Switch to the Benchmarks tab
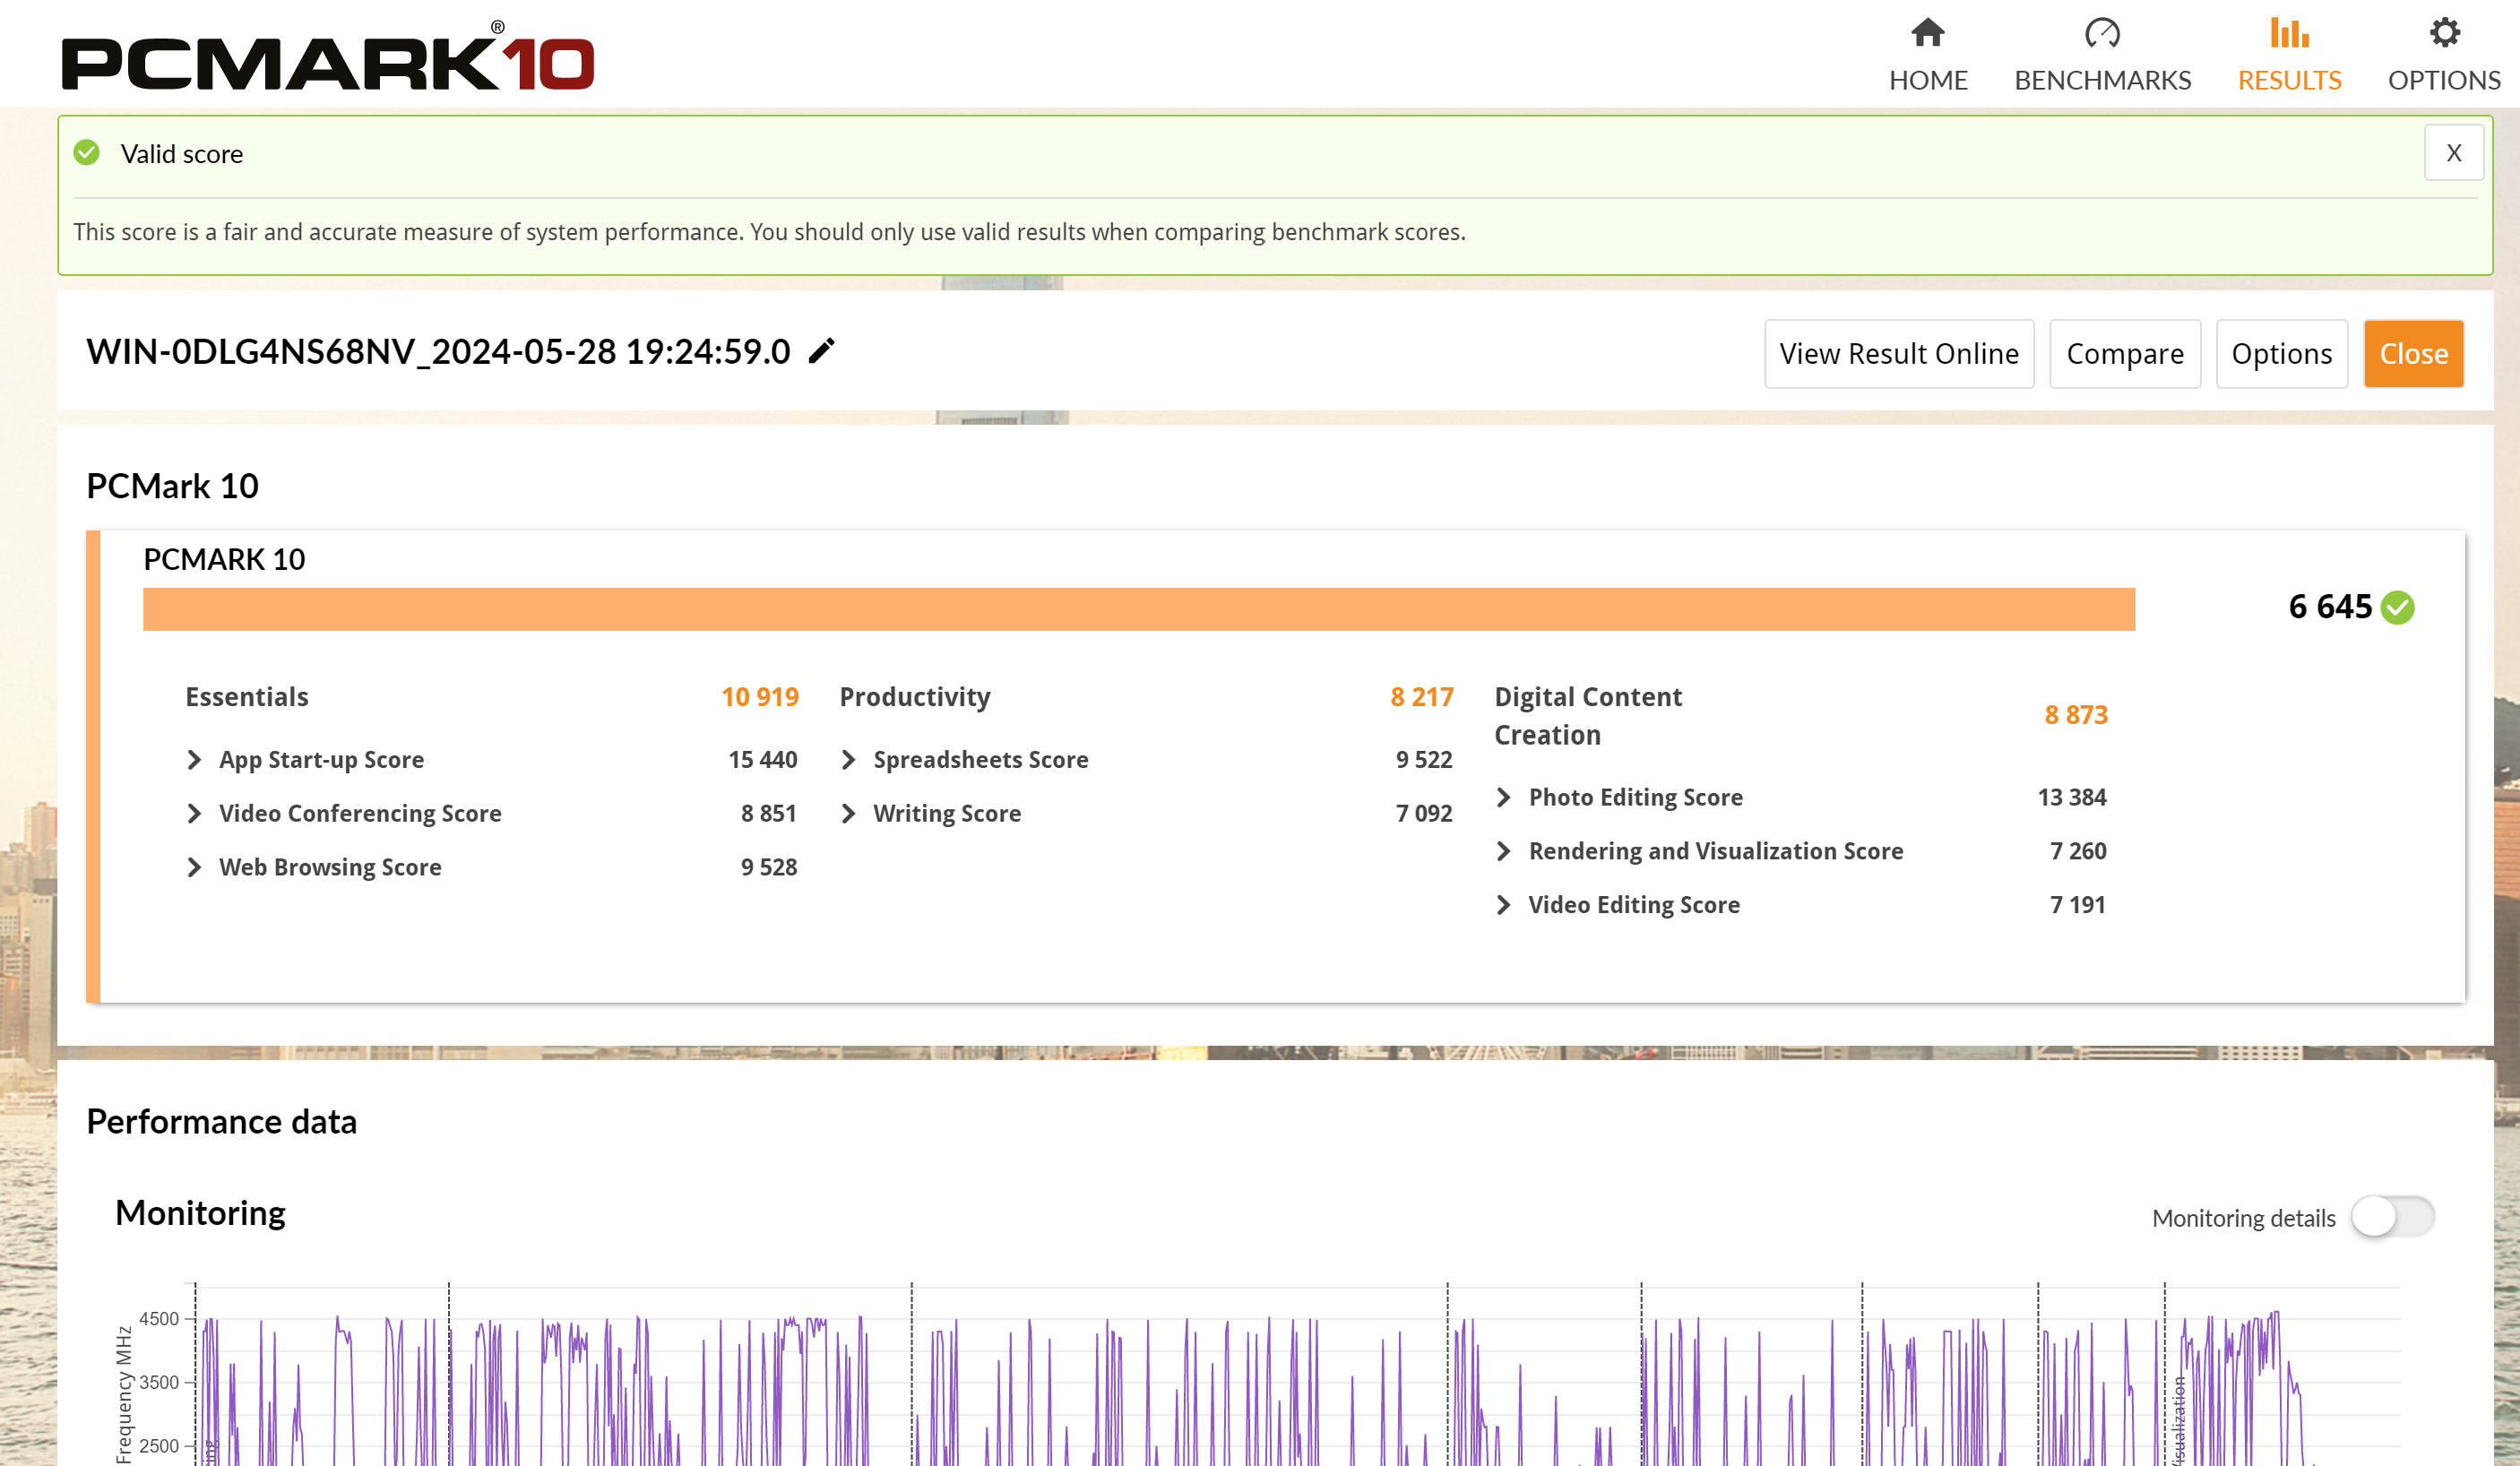 point(2102,55)
